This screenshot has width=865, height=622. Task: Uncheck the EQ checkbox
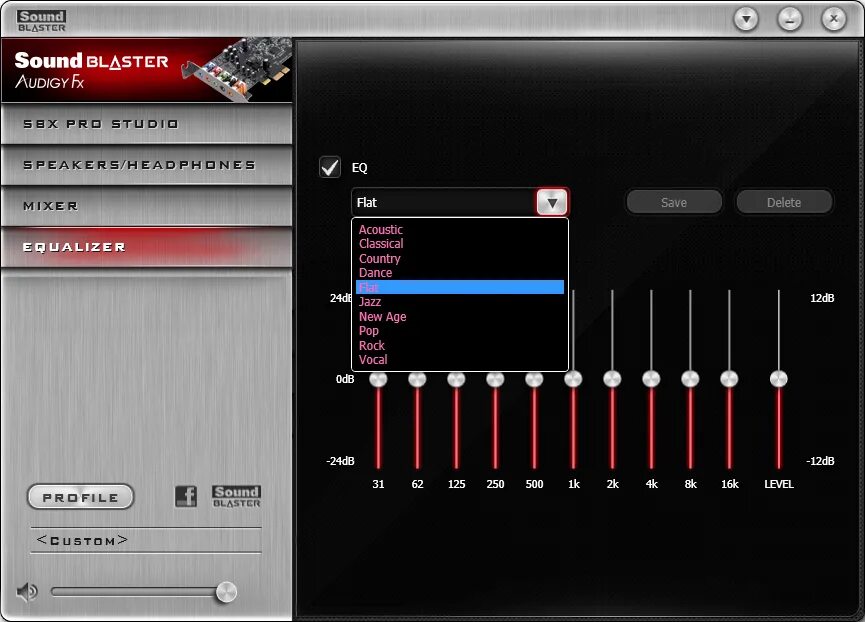[330, 167]
